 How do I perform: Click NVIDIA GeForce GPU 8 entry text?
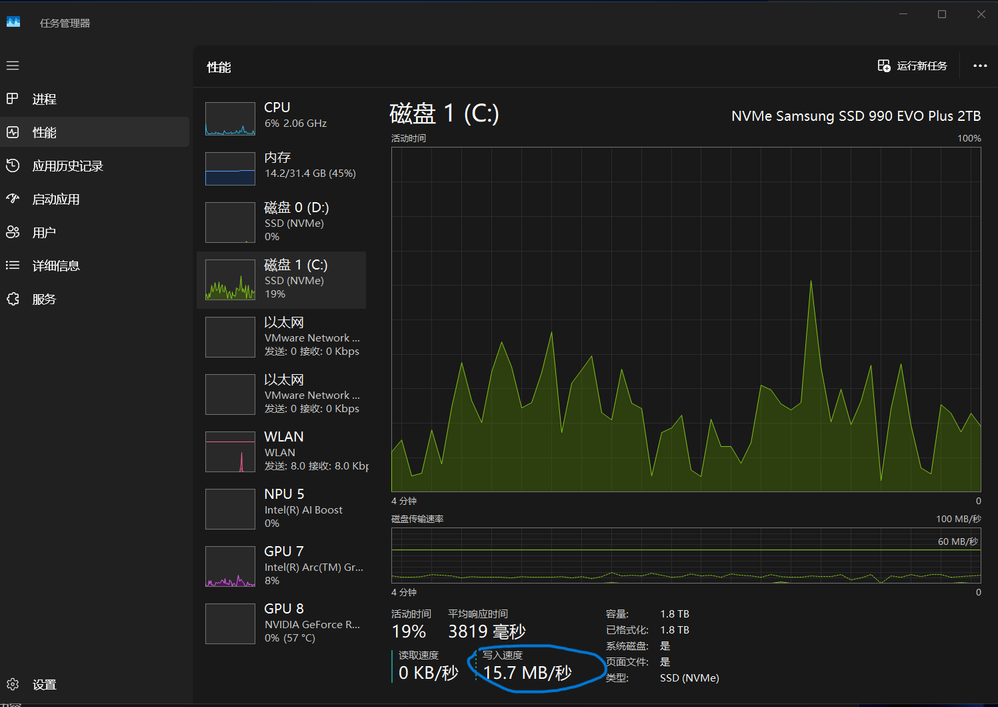(312, 624)
